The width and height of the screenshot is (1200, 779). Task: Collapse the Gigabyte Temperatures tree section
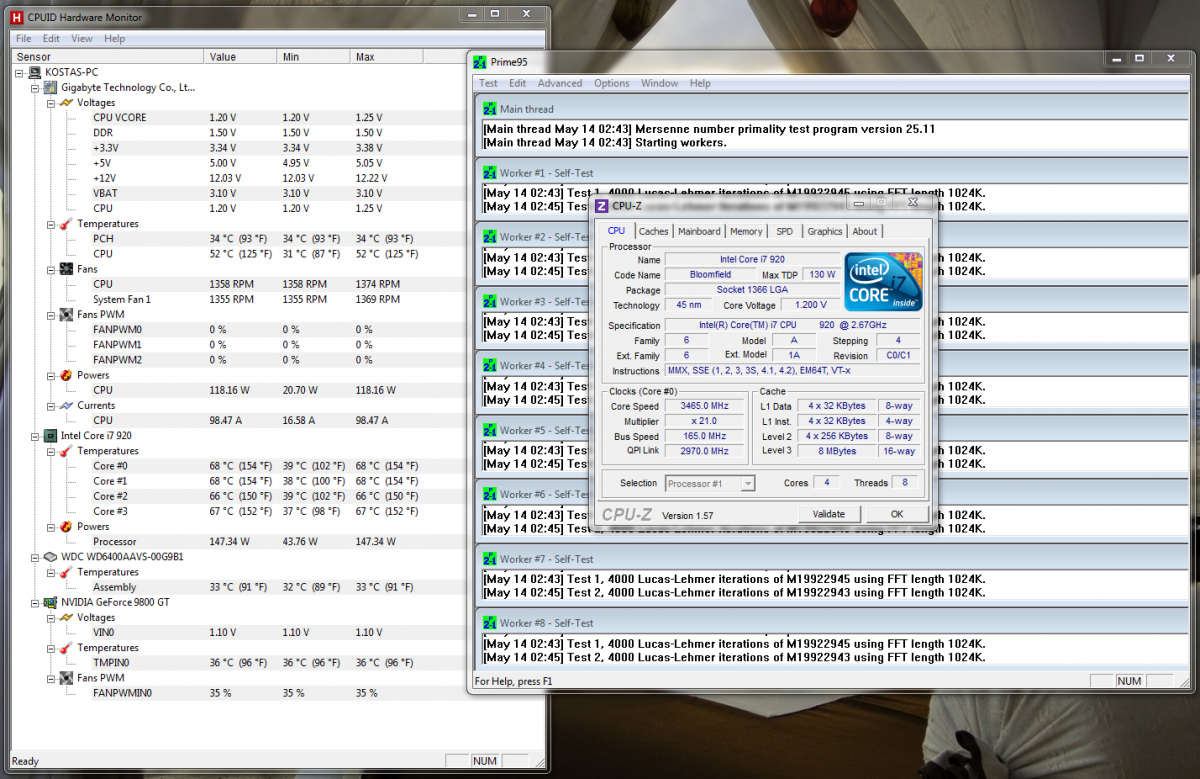tap(52, 224)
